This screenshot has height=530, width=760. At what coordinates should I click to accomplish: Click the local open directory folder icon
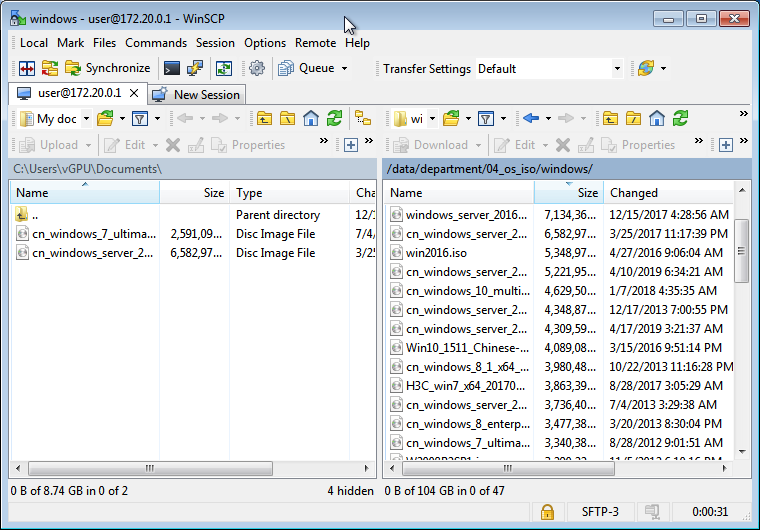pos(105,119)
